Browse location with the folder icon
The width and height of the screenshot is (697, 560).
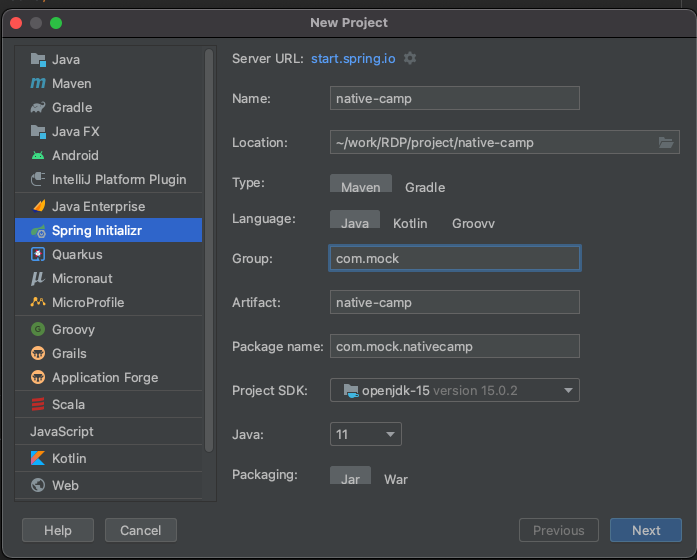coord(666,143)
